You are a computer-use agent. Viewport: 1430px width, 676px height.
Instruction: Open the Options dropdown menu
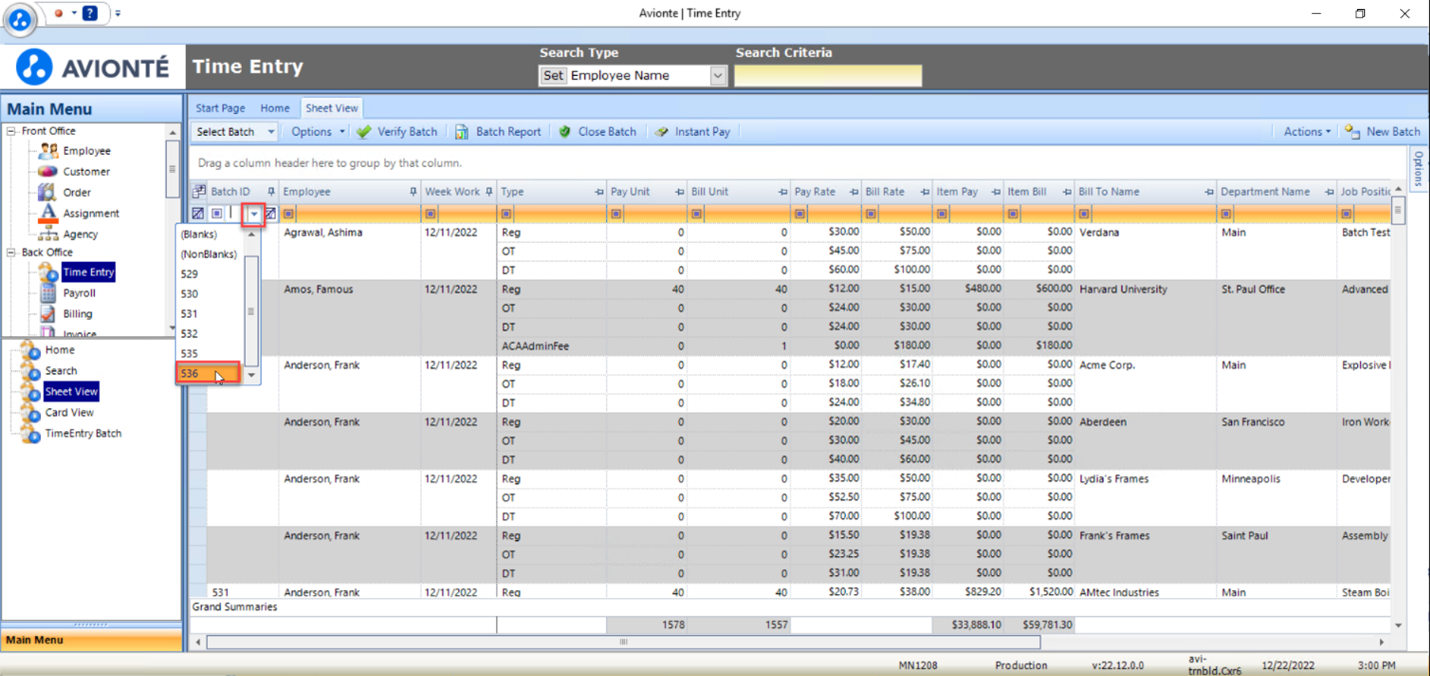[317, 132]
